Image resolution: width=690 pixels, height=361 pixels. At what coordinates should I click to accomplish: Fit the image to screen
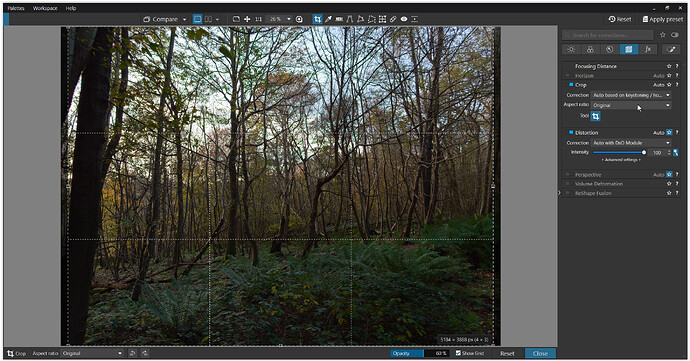(236, 19)
